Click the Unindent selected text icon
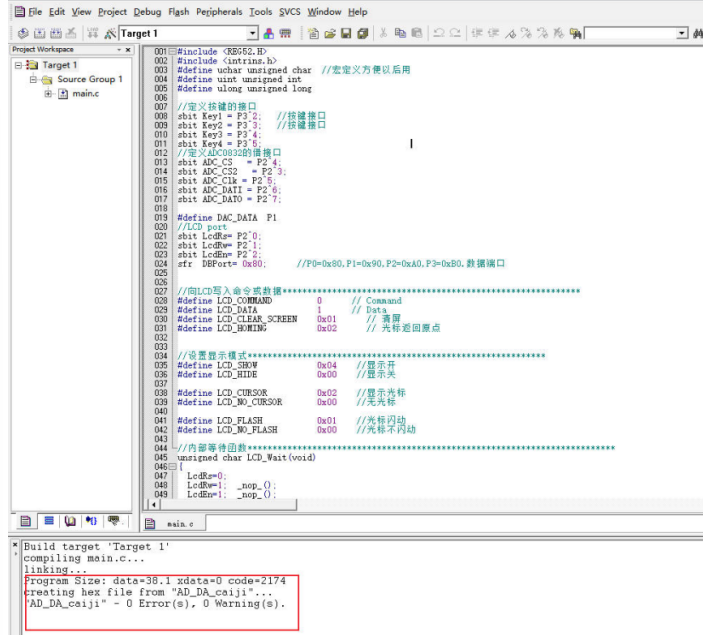The width and height of the screenshot is (703, 635). tap(493, 33)
